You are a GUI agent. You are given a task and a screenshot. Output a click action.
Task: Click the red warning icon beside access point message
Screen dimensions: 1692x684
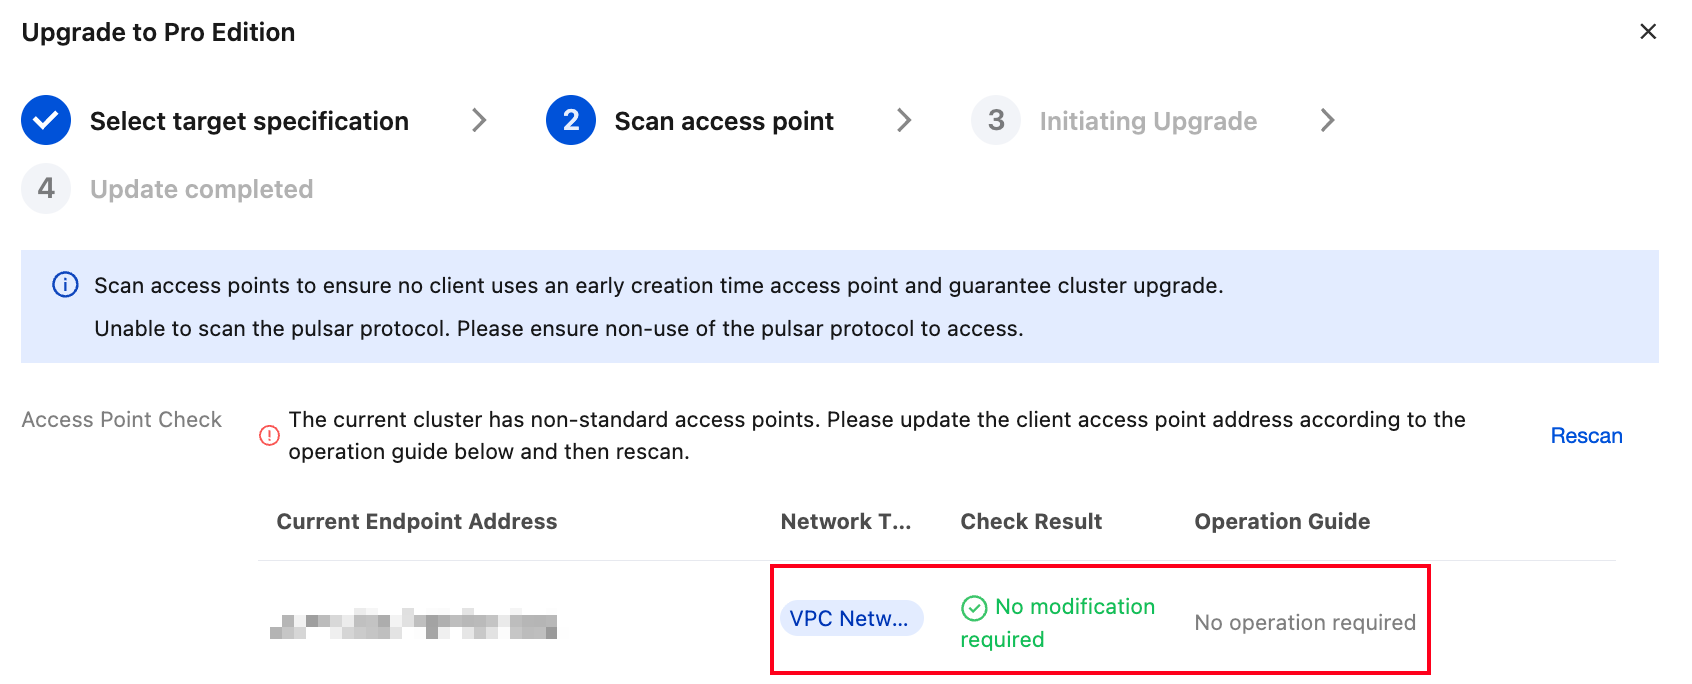pyautogui.click(x=269, y=436)
